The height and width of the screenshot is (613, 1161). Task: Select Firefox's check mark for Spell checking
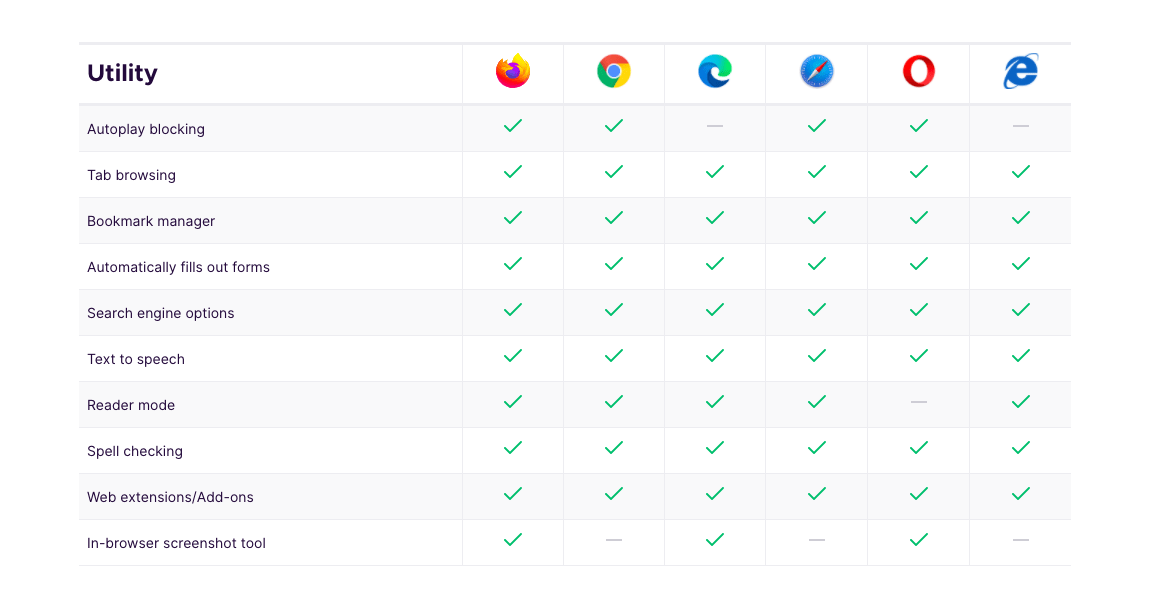tap(513, 448)
